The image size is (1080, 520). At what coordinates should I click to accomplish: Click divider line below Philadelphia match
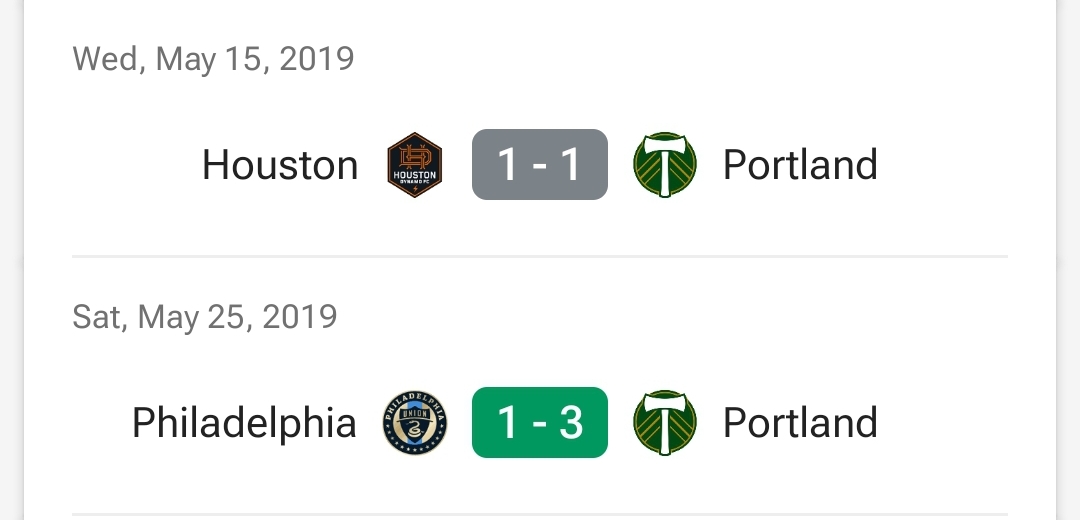pos(540,515)
